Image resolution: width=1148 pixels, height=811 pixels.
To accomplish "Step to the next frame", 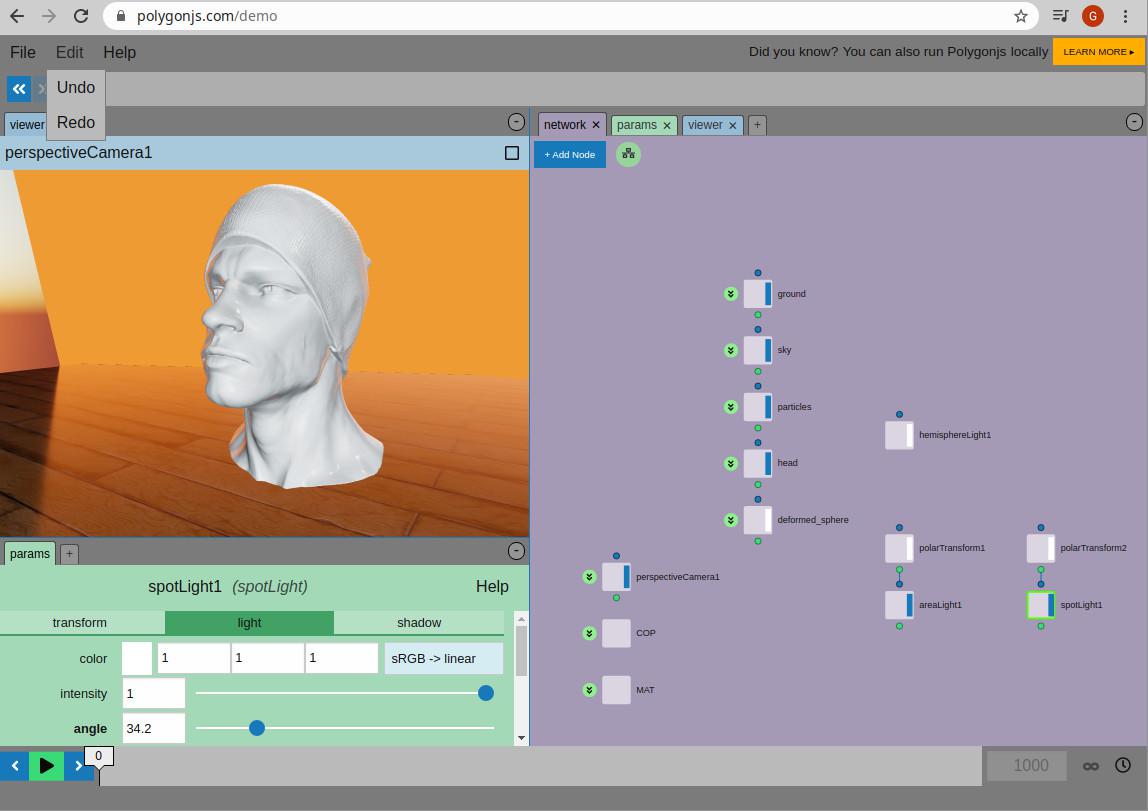I will coord(79,766).
